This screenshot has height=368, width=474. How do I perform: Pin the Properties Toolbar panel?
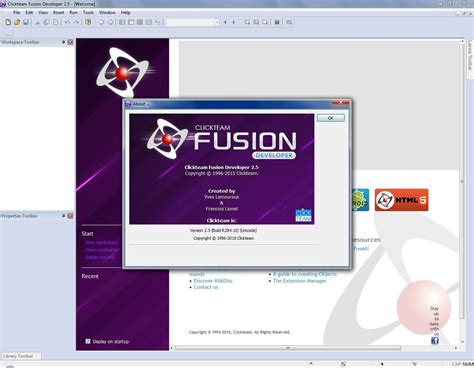tap(63, 216)
